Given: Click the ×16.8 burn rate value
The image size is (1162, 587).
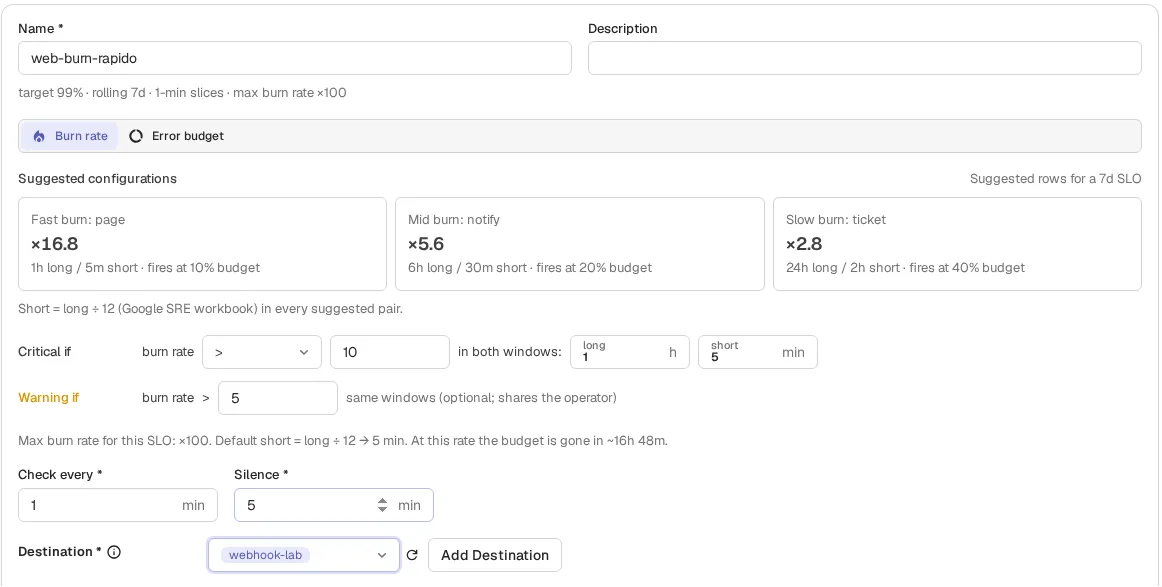Looking at the screenshot, I should 55,244.
